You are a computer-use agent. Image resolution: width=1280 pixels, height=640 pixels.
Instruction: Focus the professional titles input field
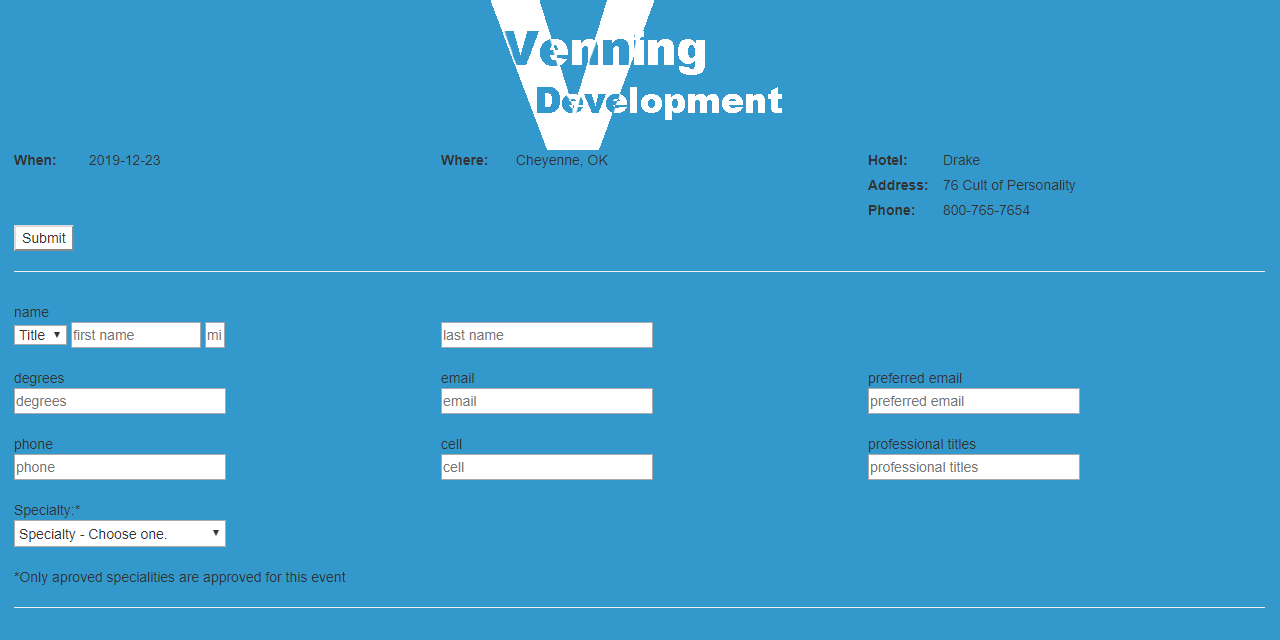tap(974, 467)
